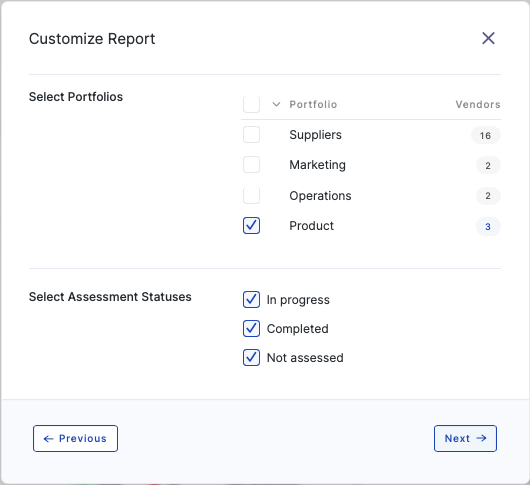Sort by the Portfolio column header
This screenshot has height=485, width=530.
tap(313, 104)
